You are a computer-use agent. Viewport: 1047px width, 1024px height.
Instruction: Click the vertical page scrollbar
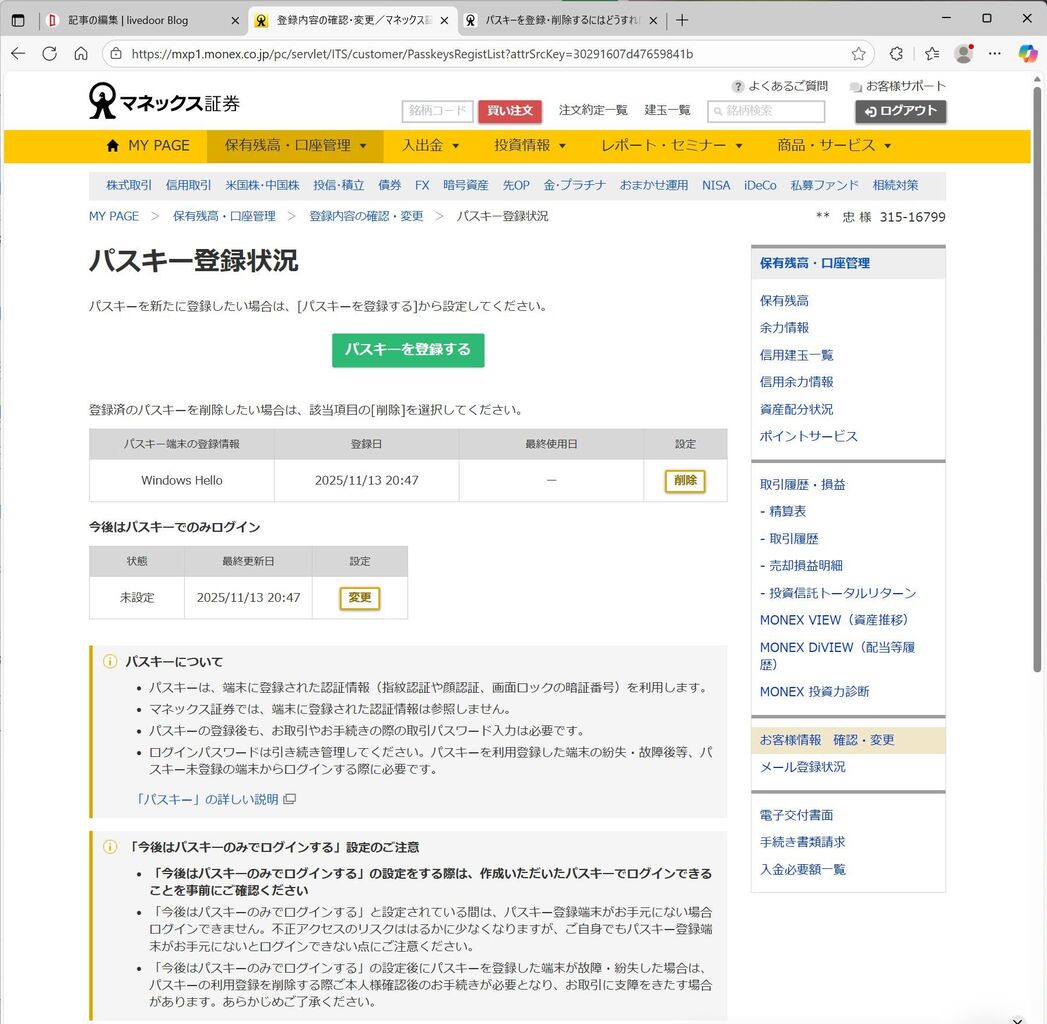[x=1037, y=379]
